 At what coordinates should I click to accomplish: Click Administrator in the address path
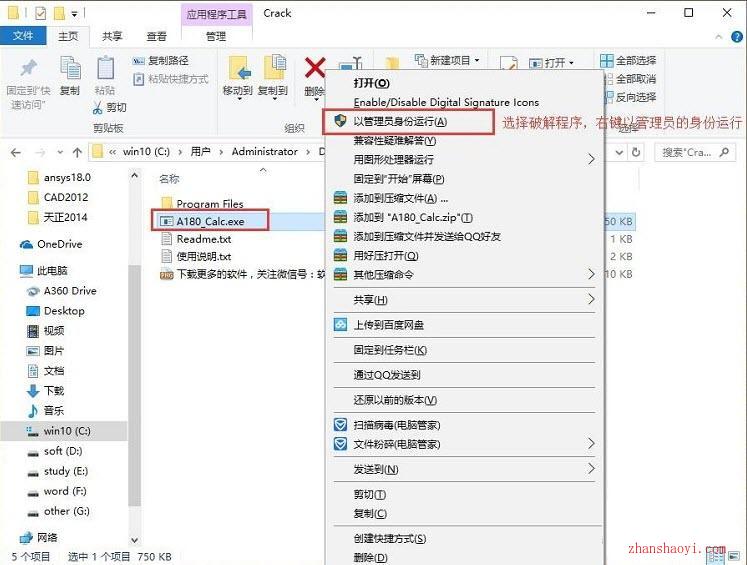pos(264,151)
